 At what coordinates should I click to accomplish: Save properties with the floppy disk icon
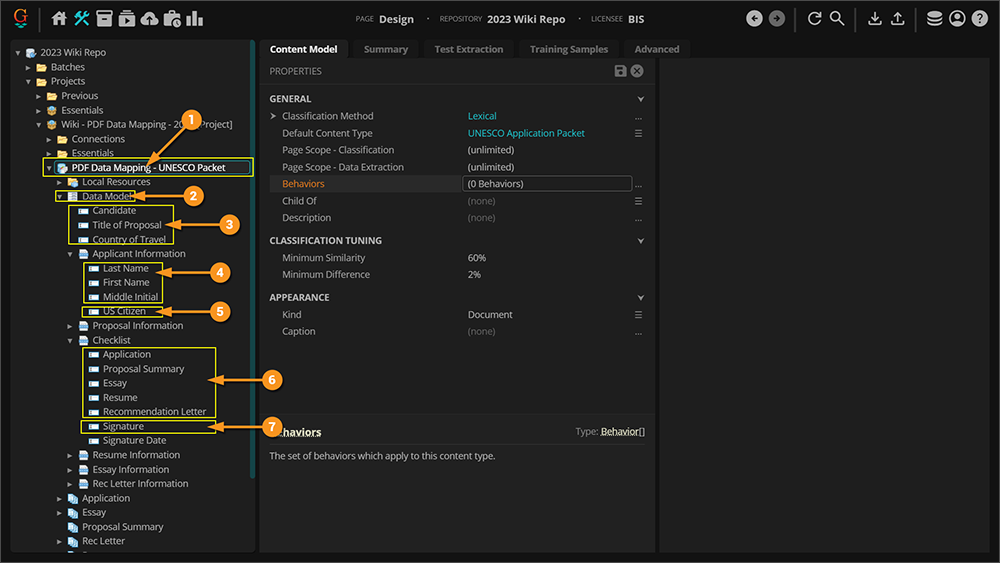click(x=621, y=71)
